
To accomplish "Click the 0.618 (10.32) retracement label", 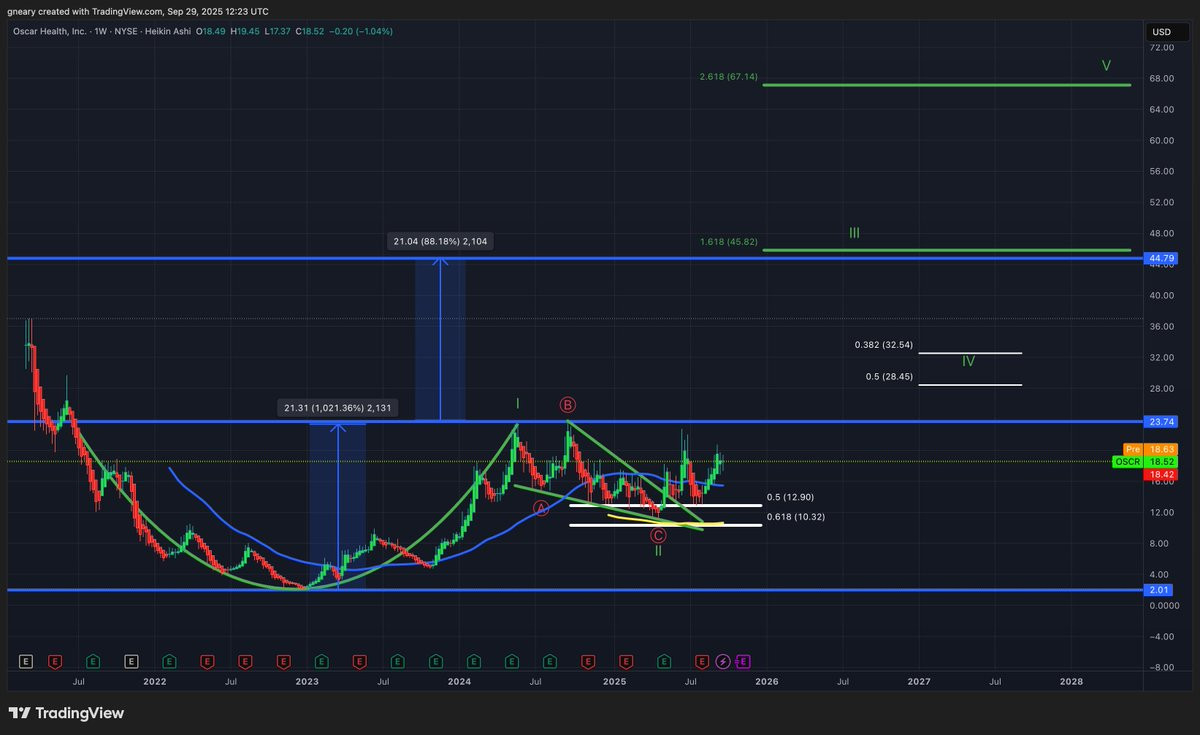I will coord(795,516).
